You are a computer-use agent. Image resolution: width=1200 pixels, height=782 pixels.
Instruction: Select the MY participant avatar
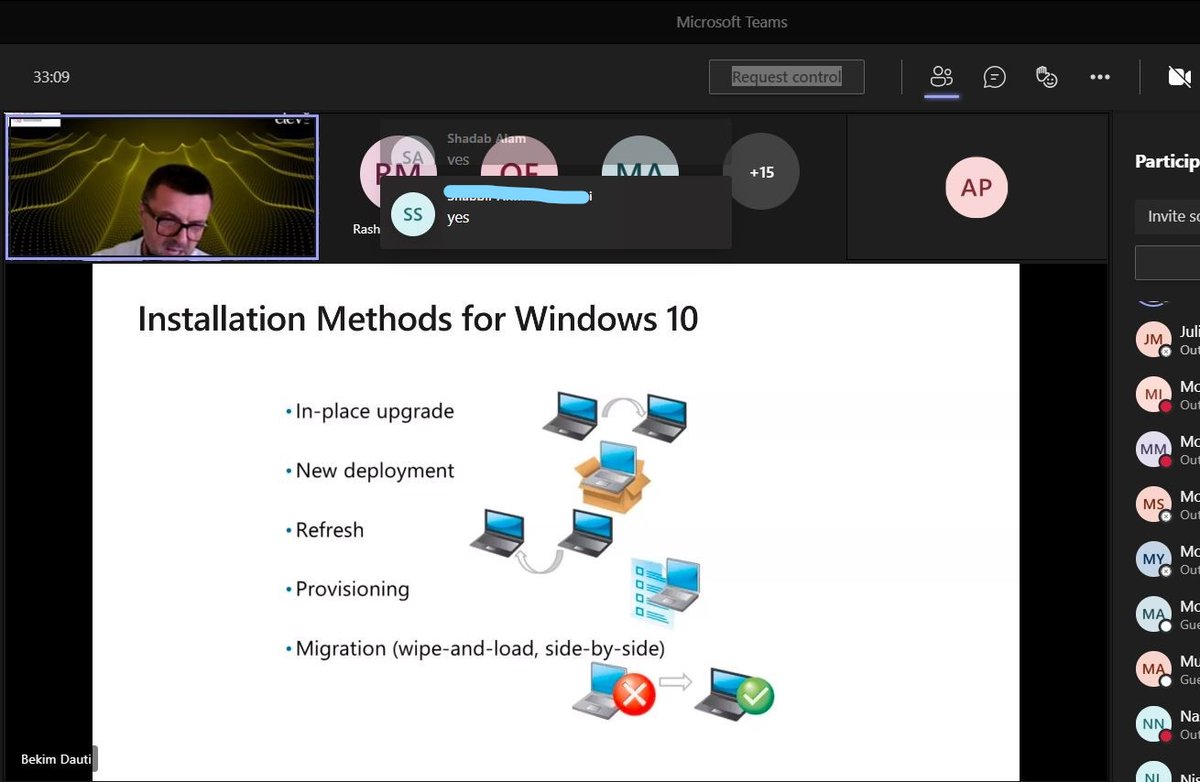click(1154, 559)
